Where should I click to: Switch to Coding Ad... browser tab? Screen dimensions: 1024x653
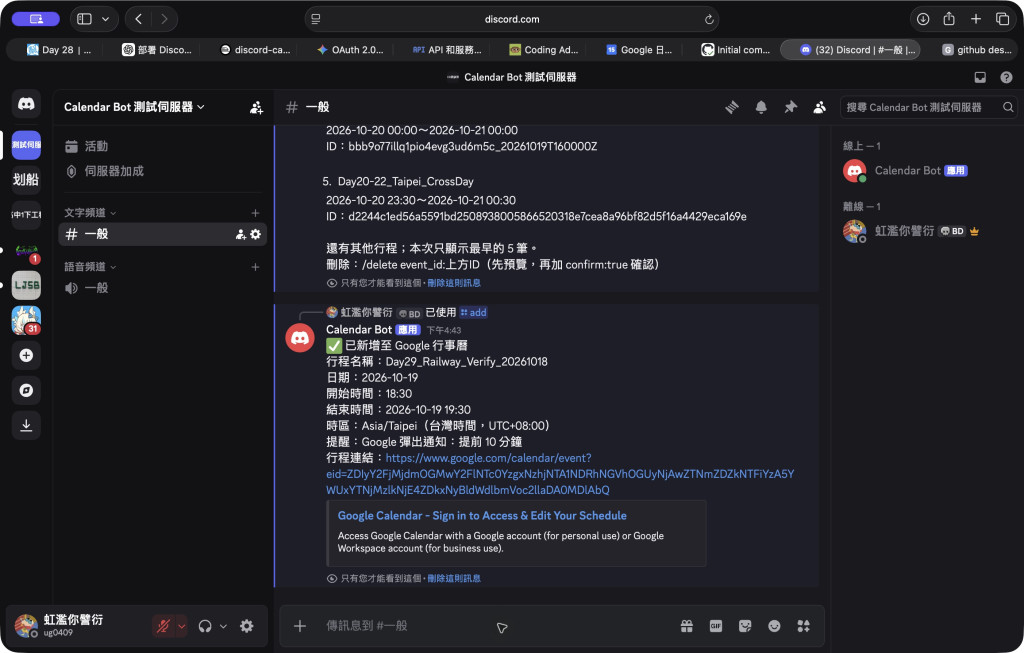coord(544,50)
